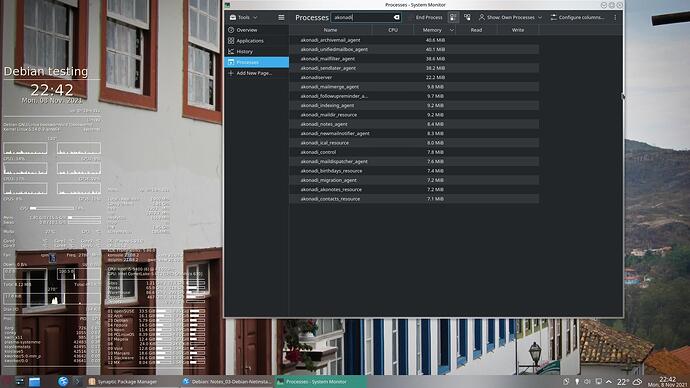Screen dimensions: 690x388
Task: Toggle Memory column sort arrow
Action: [x=451, y=30]
